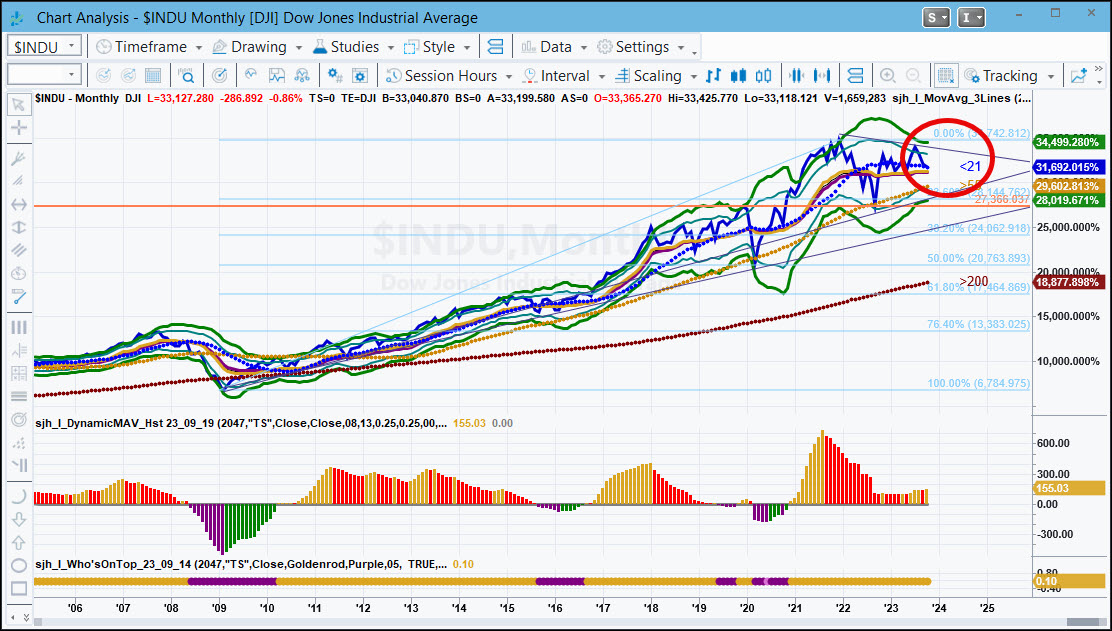Click the sjh_I_DynamicMAV_Hst study label
The image size is (1112, 631).
[241, 423]
